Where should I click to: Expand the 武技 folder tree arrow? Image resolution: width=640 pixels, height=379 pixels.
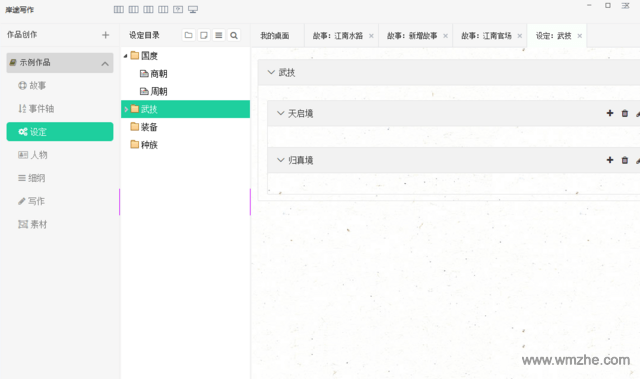(x=126, y=109)
